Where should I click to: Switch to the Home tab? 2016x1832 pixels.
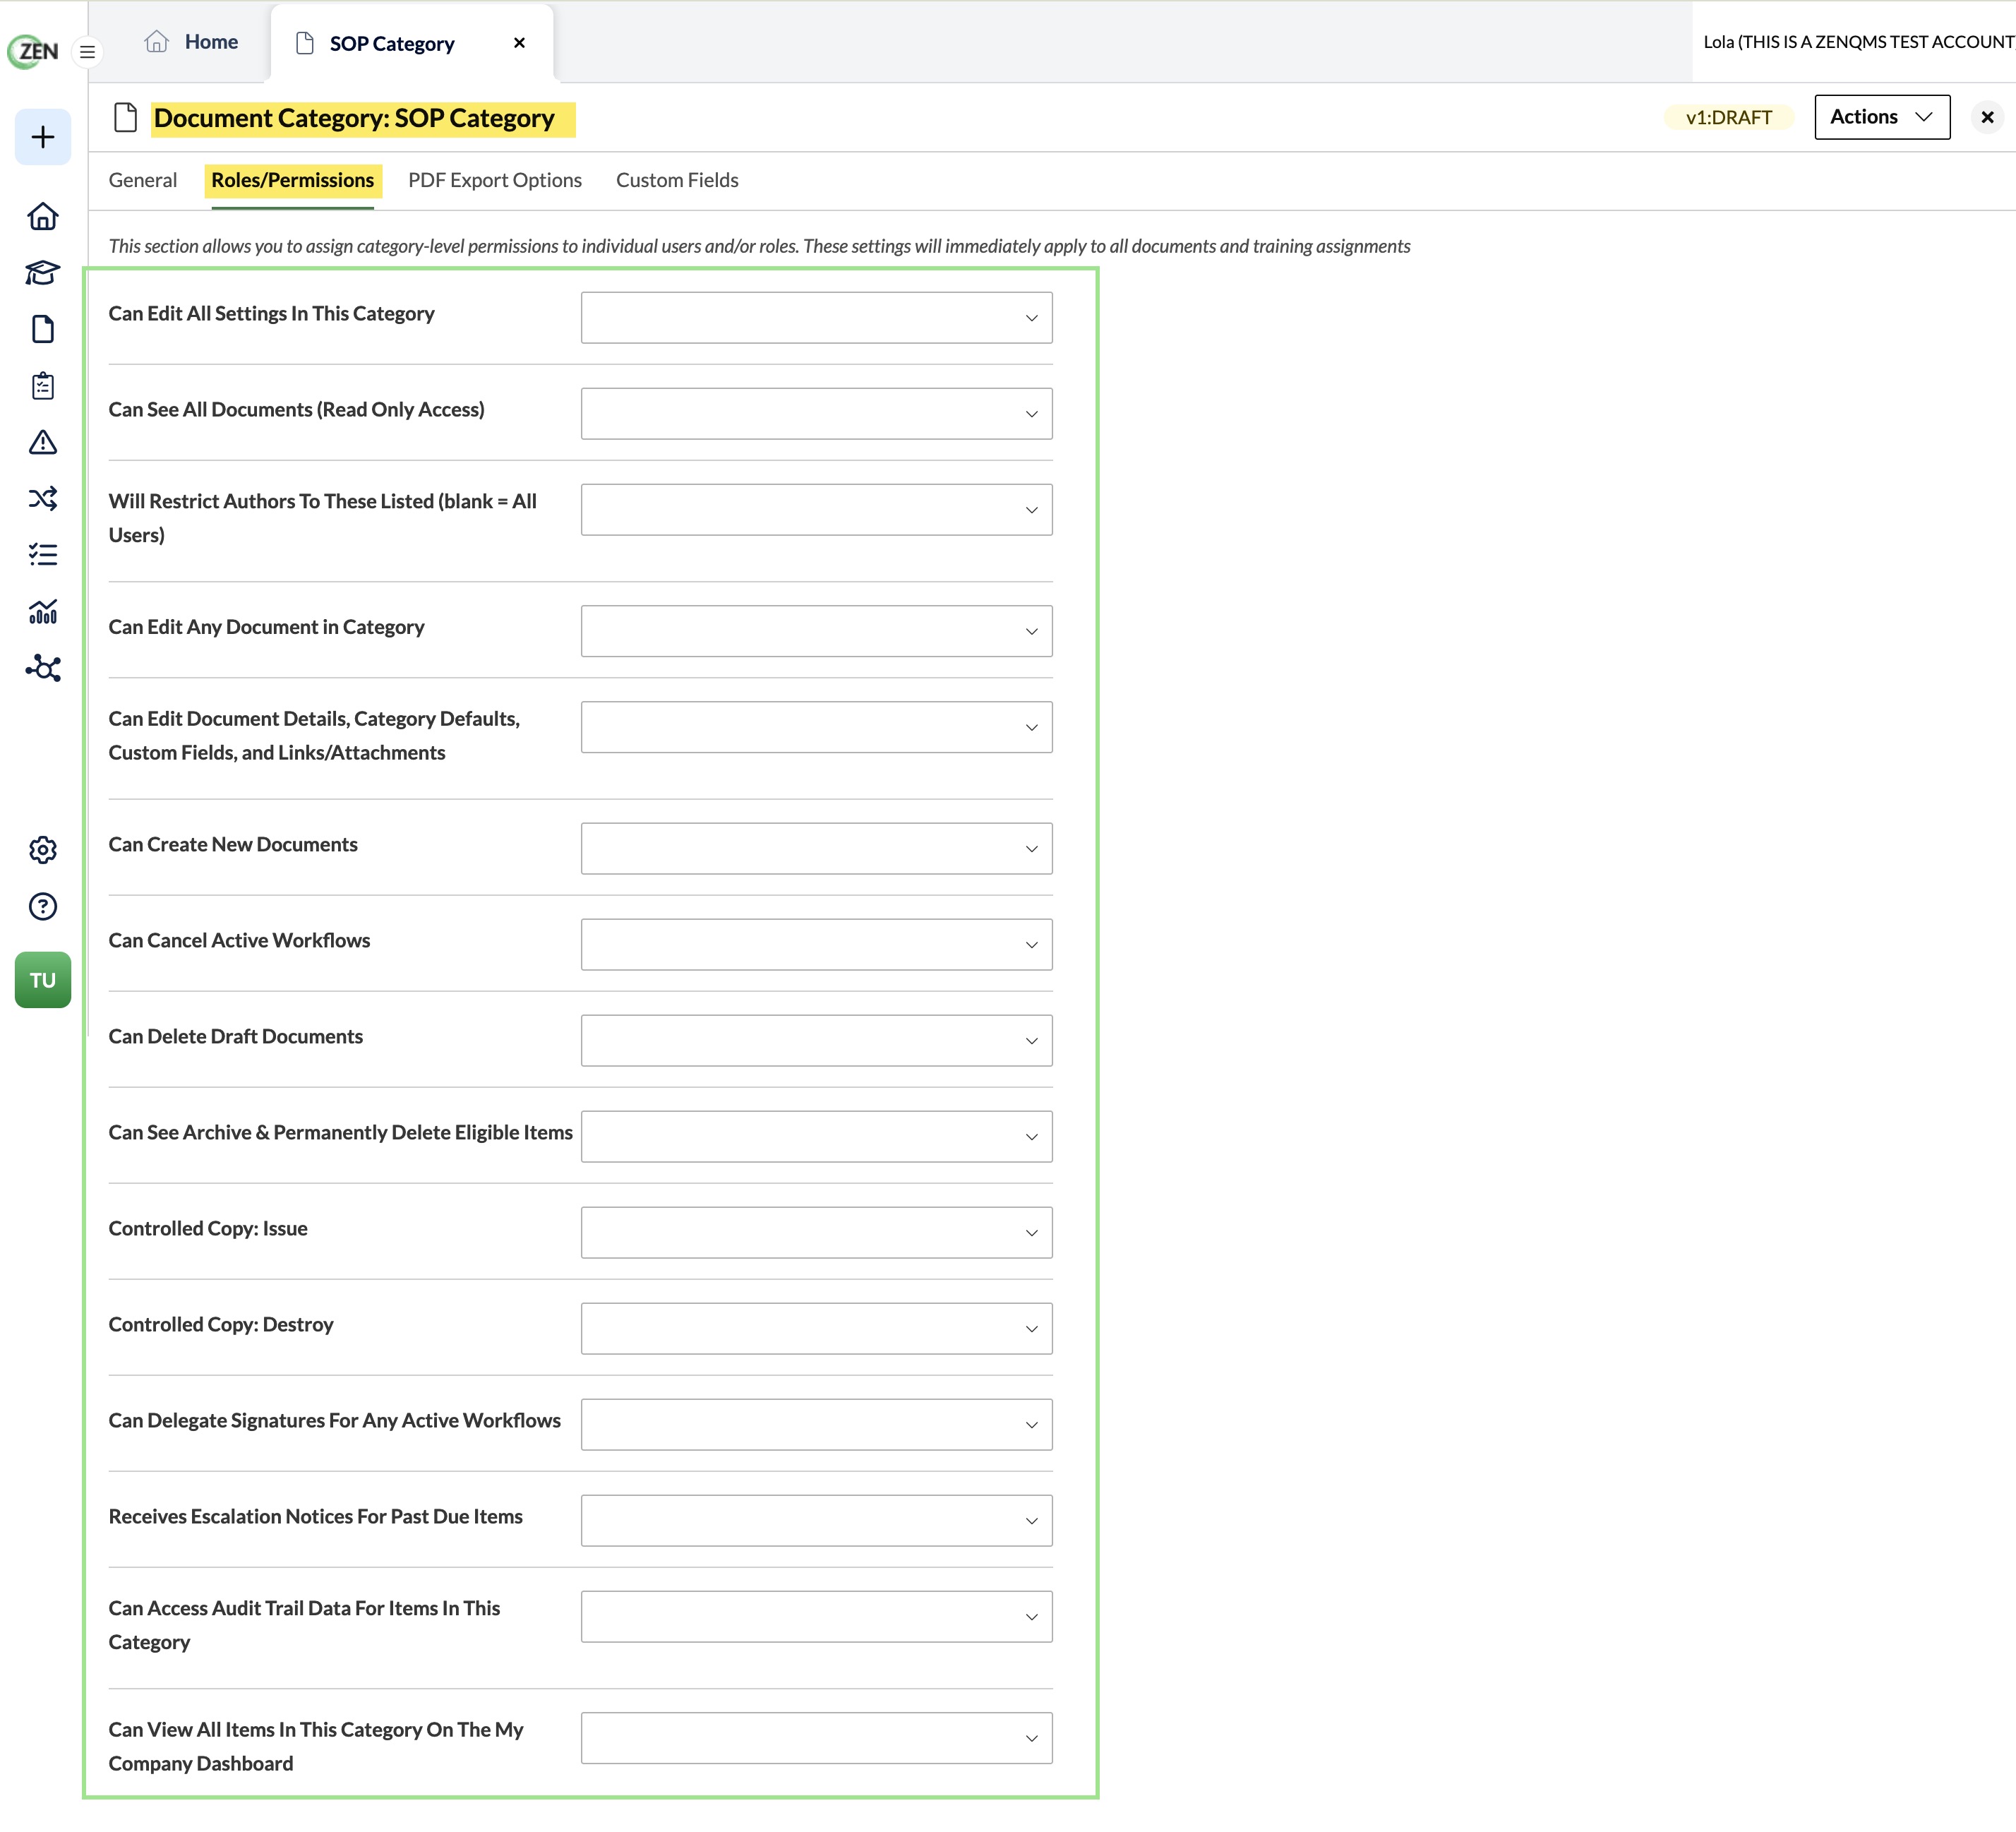pos(191,42)
